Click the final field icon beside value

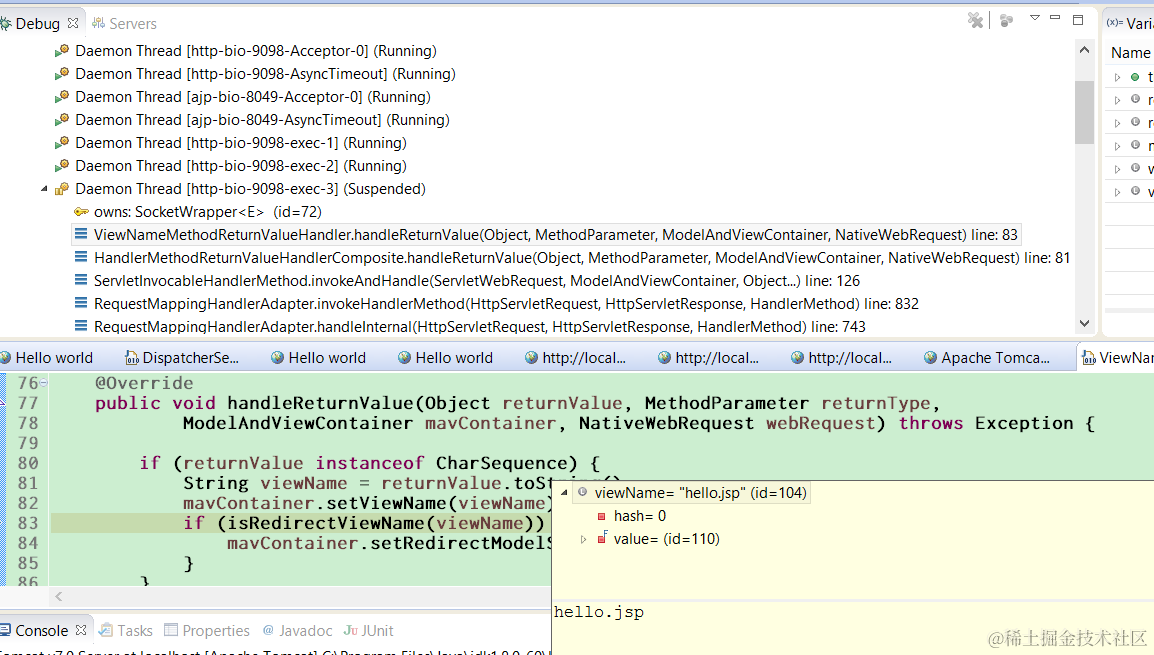click(x=602, y=538)
